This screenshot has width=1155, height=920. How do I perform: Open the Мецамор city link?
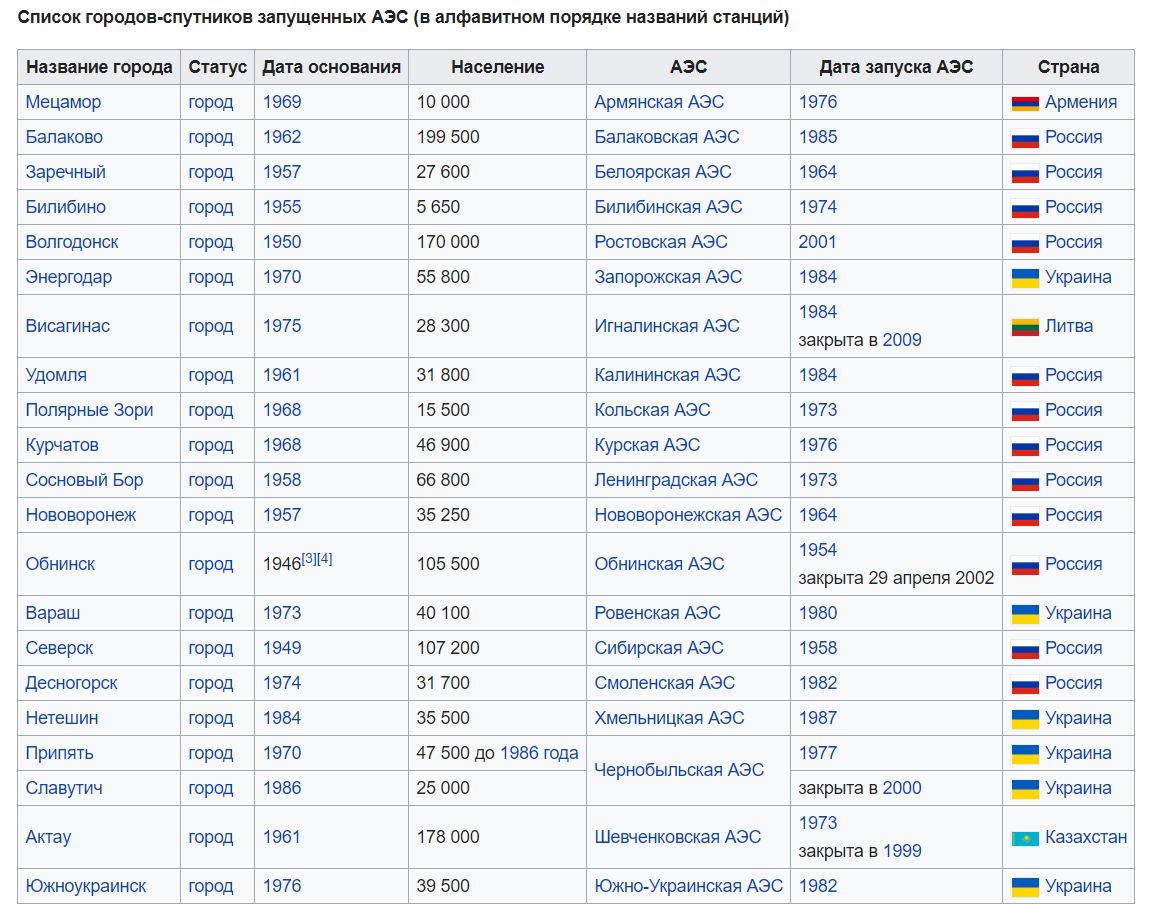(63, 102)
